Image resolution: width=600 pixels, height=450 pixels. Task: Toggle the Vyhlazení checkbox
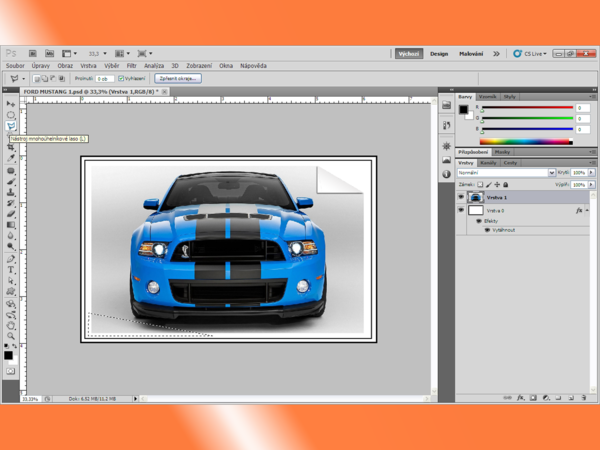(121, 77)
